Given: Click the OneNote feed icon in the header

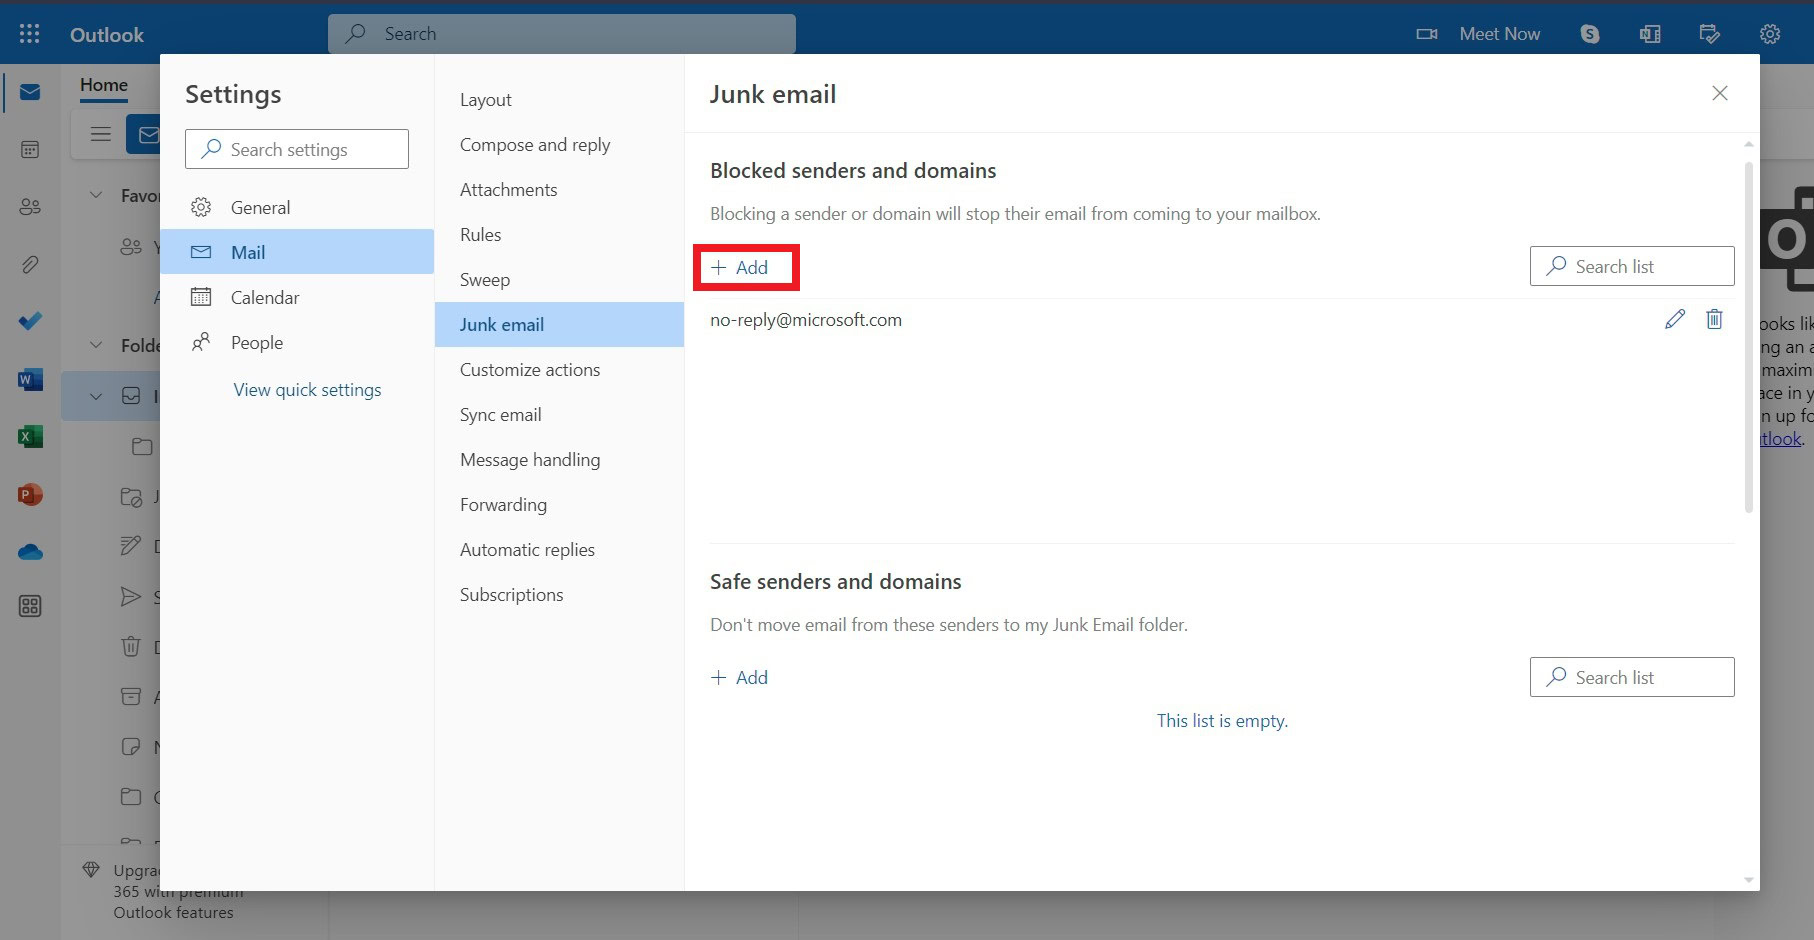Looking at the screenshot, I should click(x=1650, y=34).
